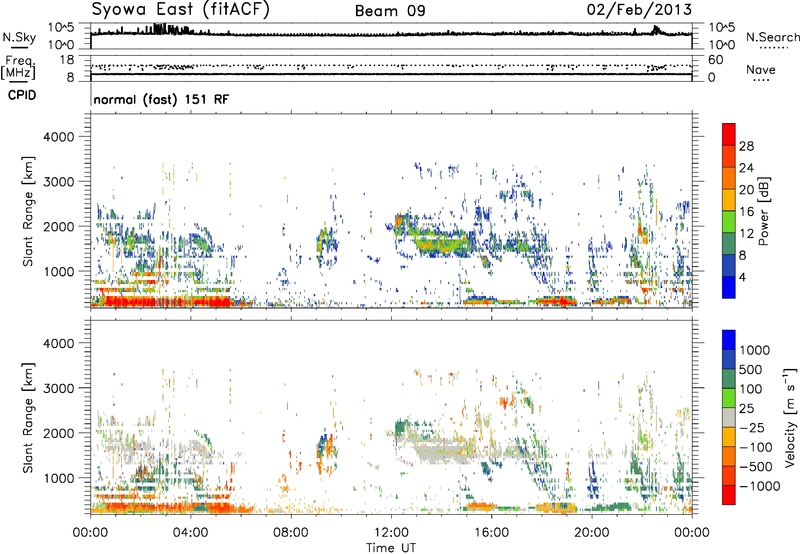Click 'Slant Range [km]' label of velocity panel
Screen dimensions: 800x554
[28, 417]
